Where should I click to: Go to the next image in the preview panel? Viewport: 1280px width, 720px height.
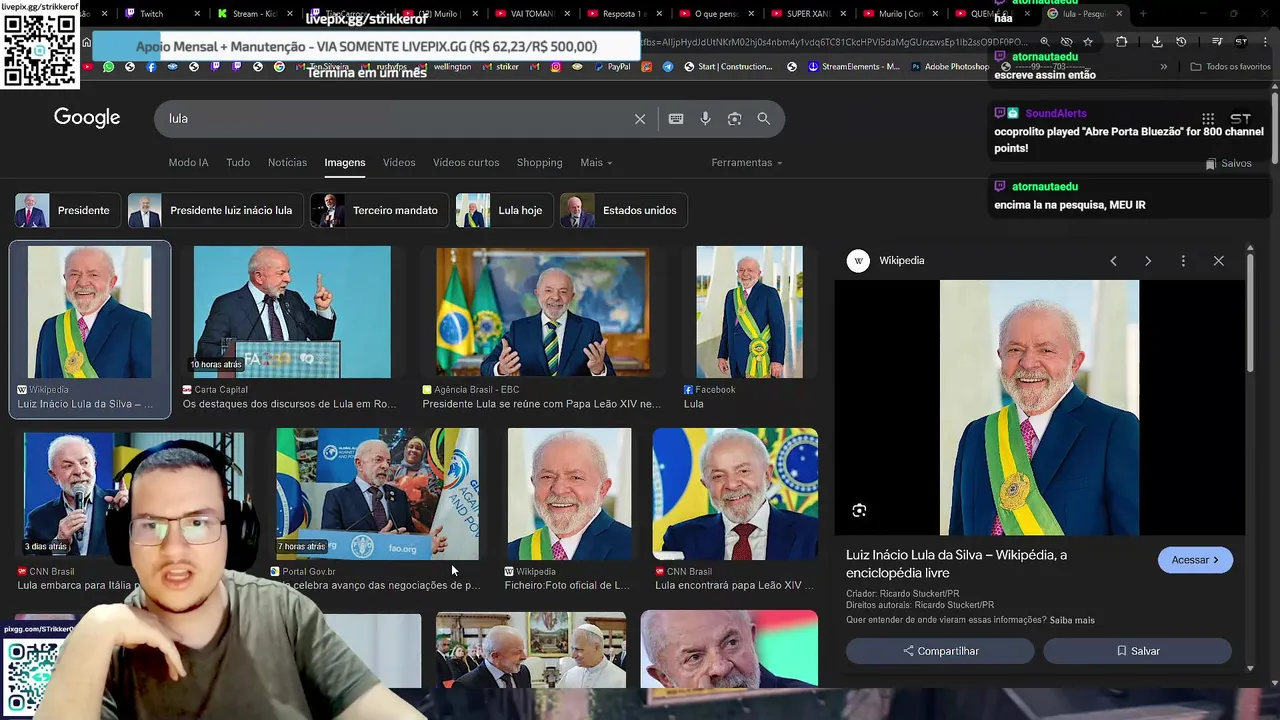pyautogui.click(x=1148, y=261)
